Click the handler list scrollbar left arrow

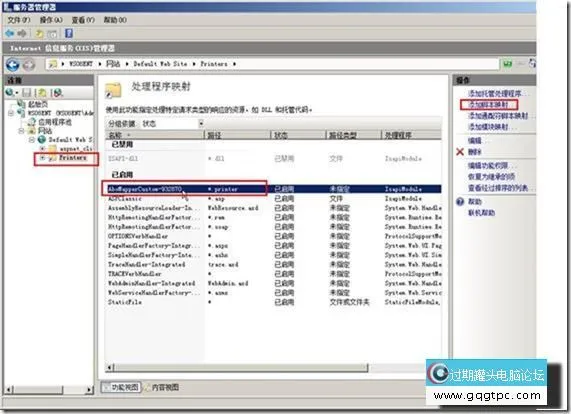(109, 367)
